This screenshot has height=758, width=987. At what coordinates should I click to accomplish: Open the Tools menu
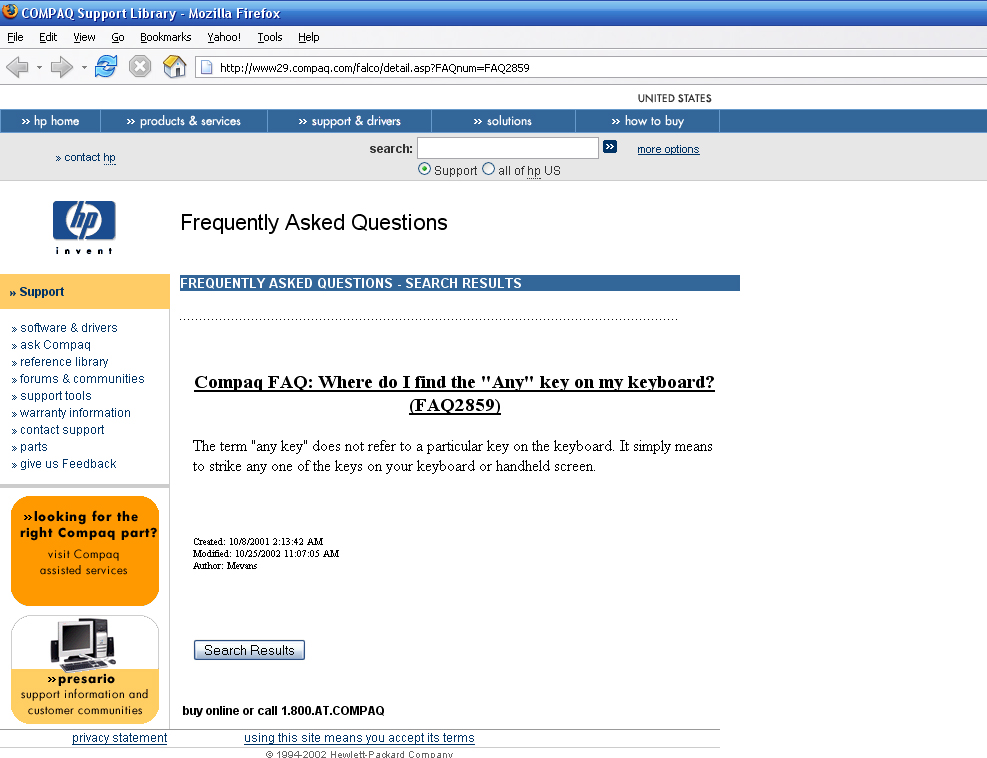pyautogui.click(x=269, y=37)
